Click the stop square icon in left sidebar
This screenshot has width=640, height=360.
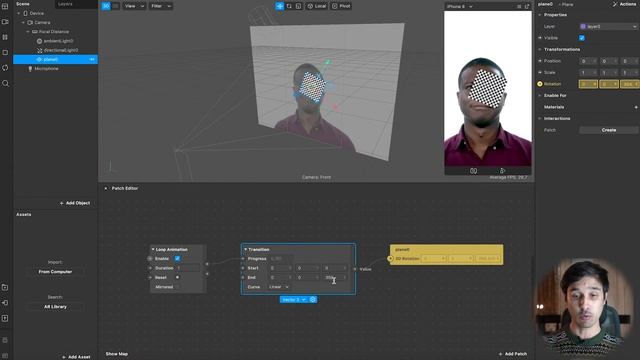click(5, 52)
